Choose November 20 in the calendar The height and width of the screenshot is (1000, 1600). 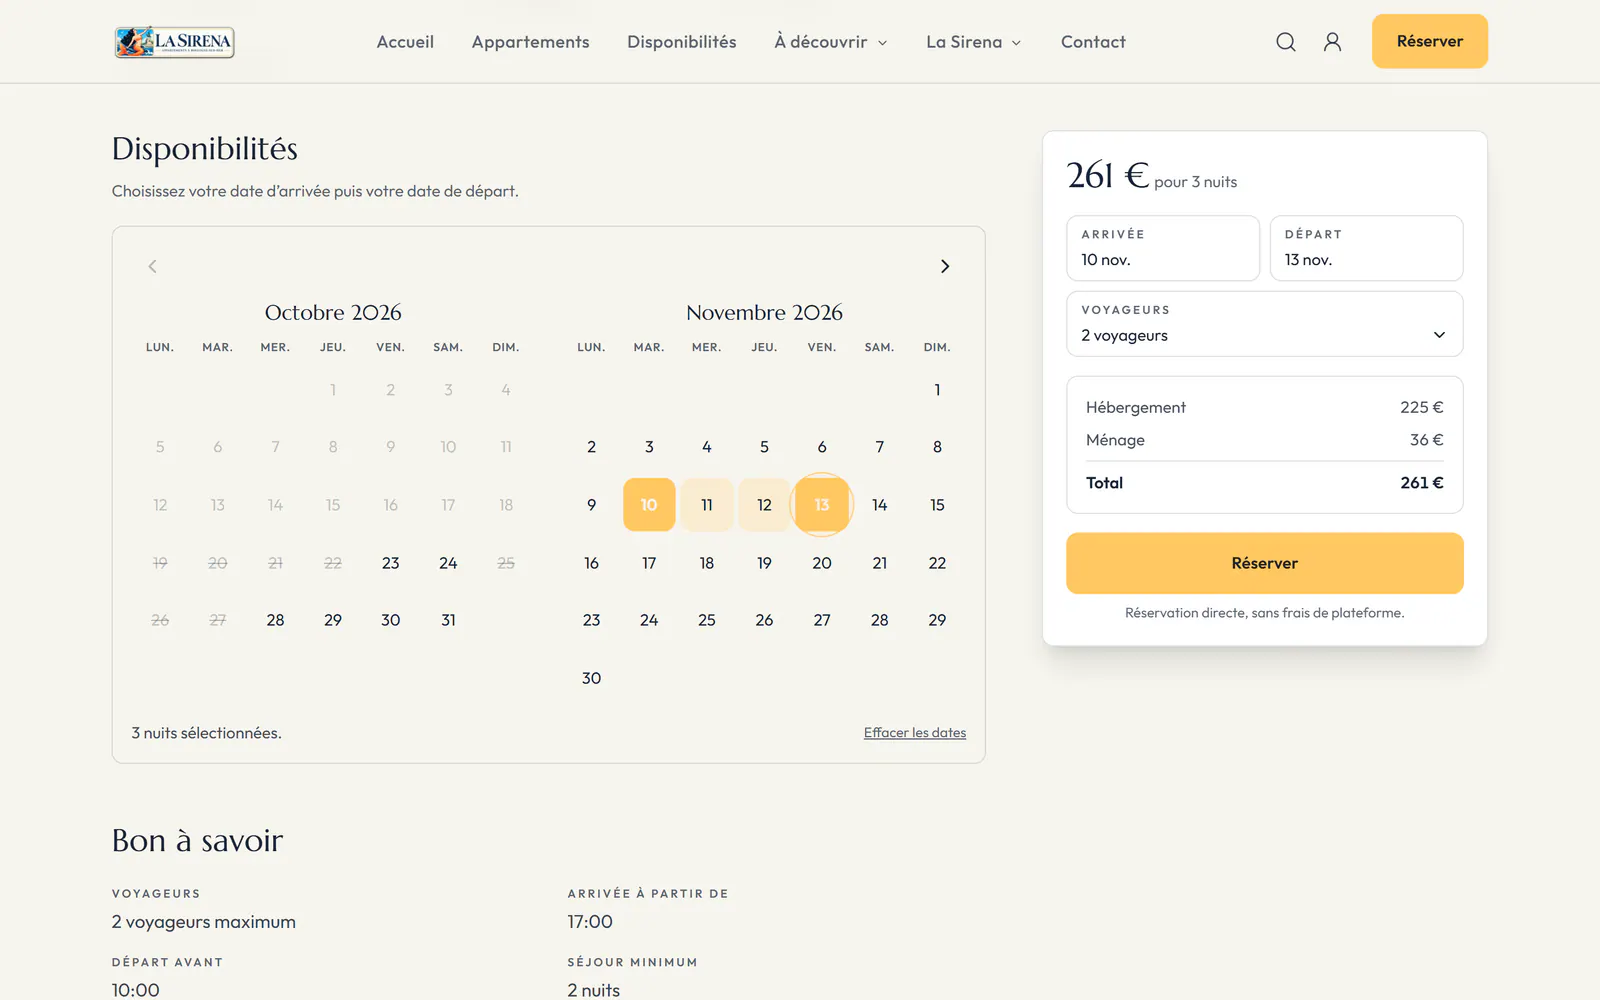pos(822,563)
